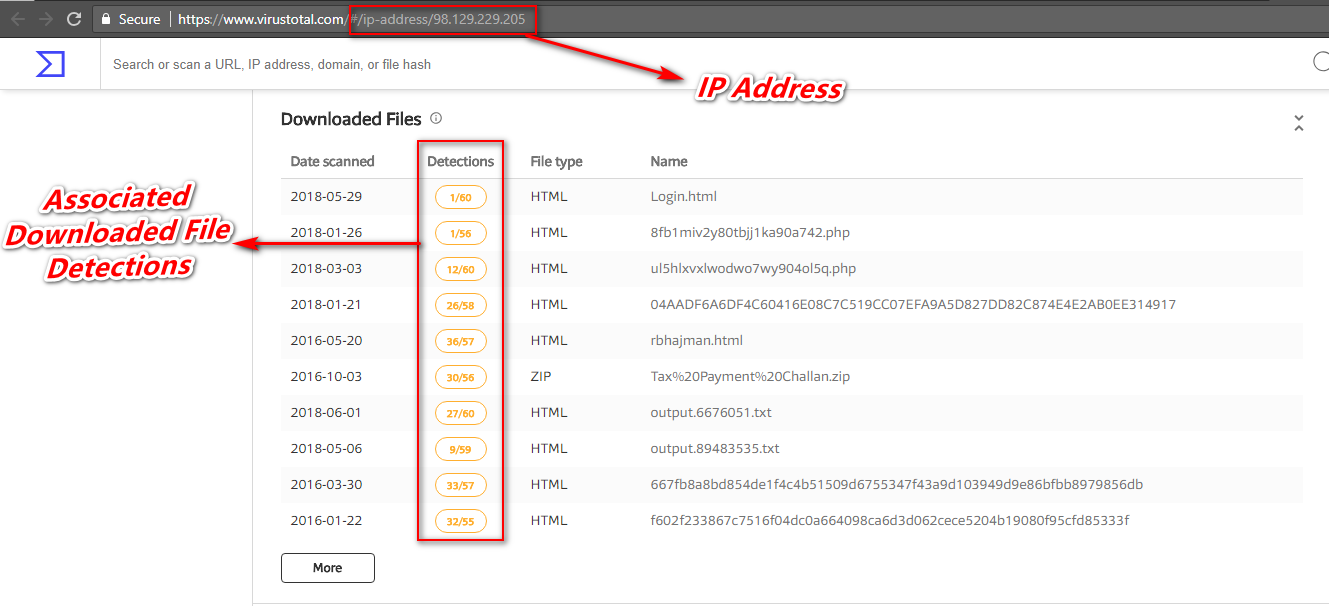Click the 36/57 detection badge
The image size is (1329, 606).
pos(460,342)
